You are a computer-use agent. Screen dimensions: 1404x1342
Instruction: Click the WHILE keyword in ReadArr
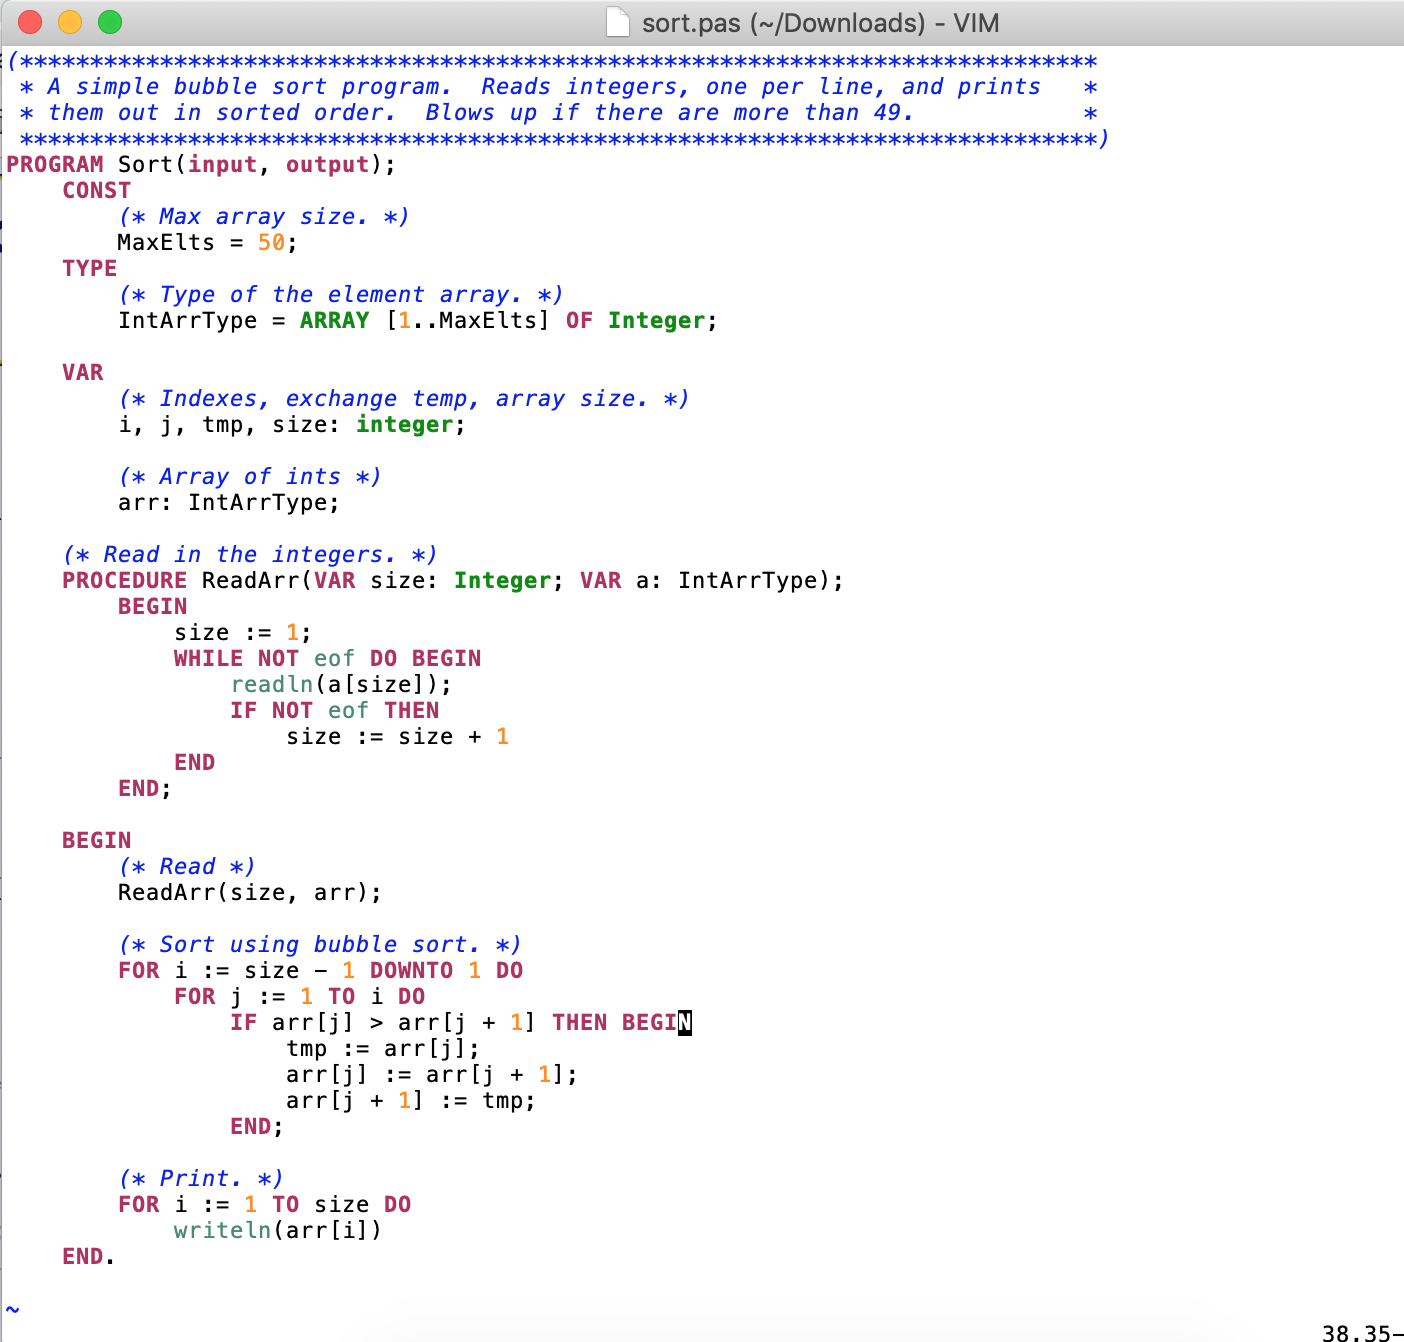[x=208, y=659]
